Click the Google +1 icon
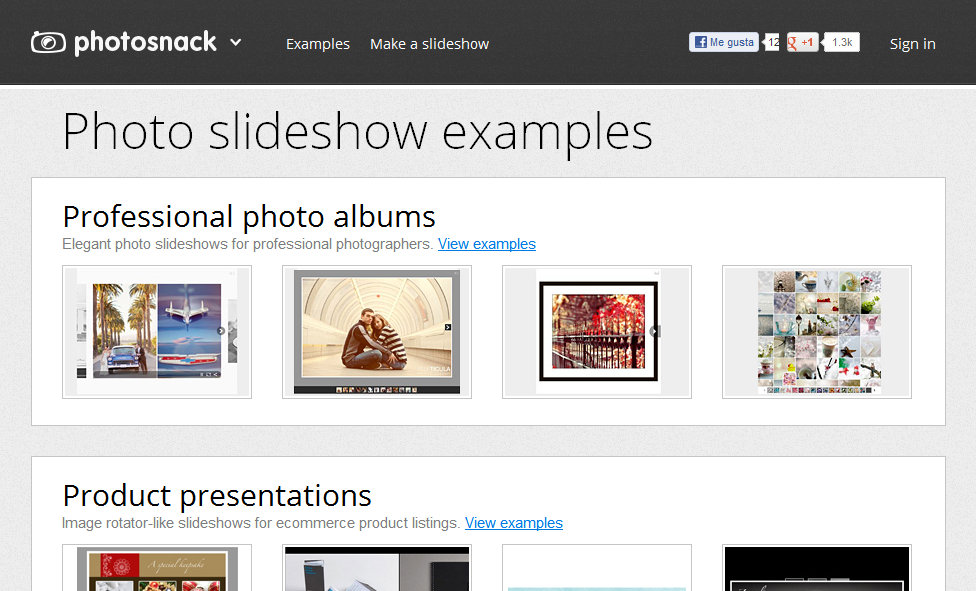976x591 pixels. [793, 42]
